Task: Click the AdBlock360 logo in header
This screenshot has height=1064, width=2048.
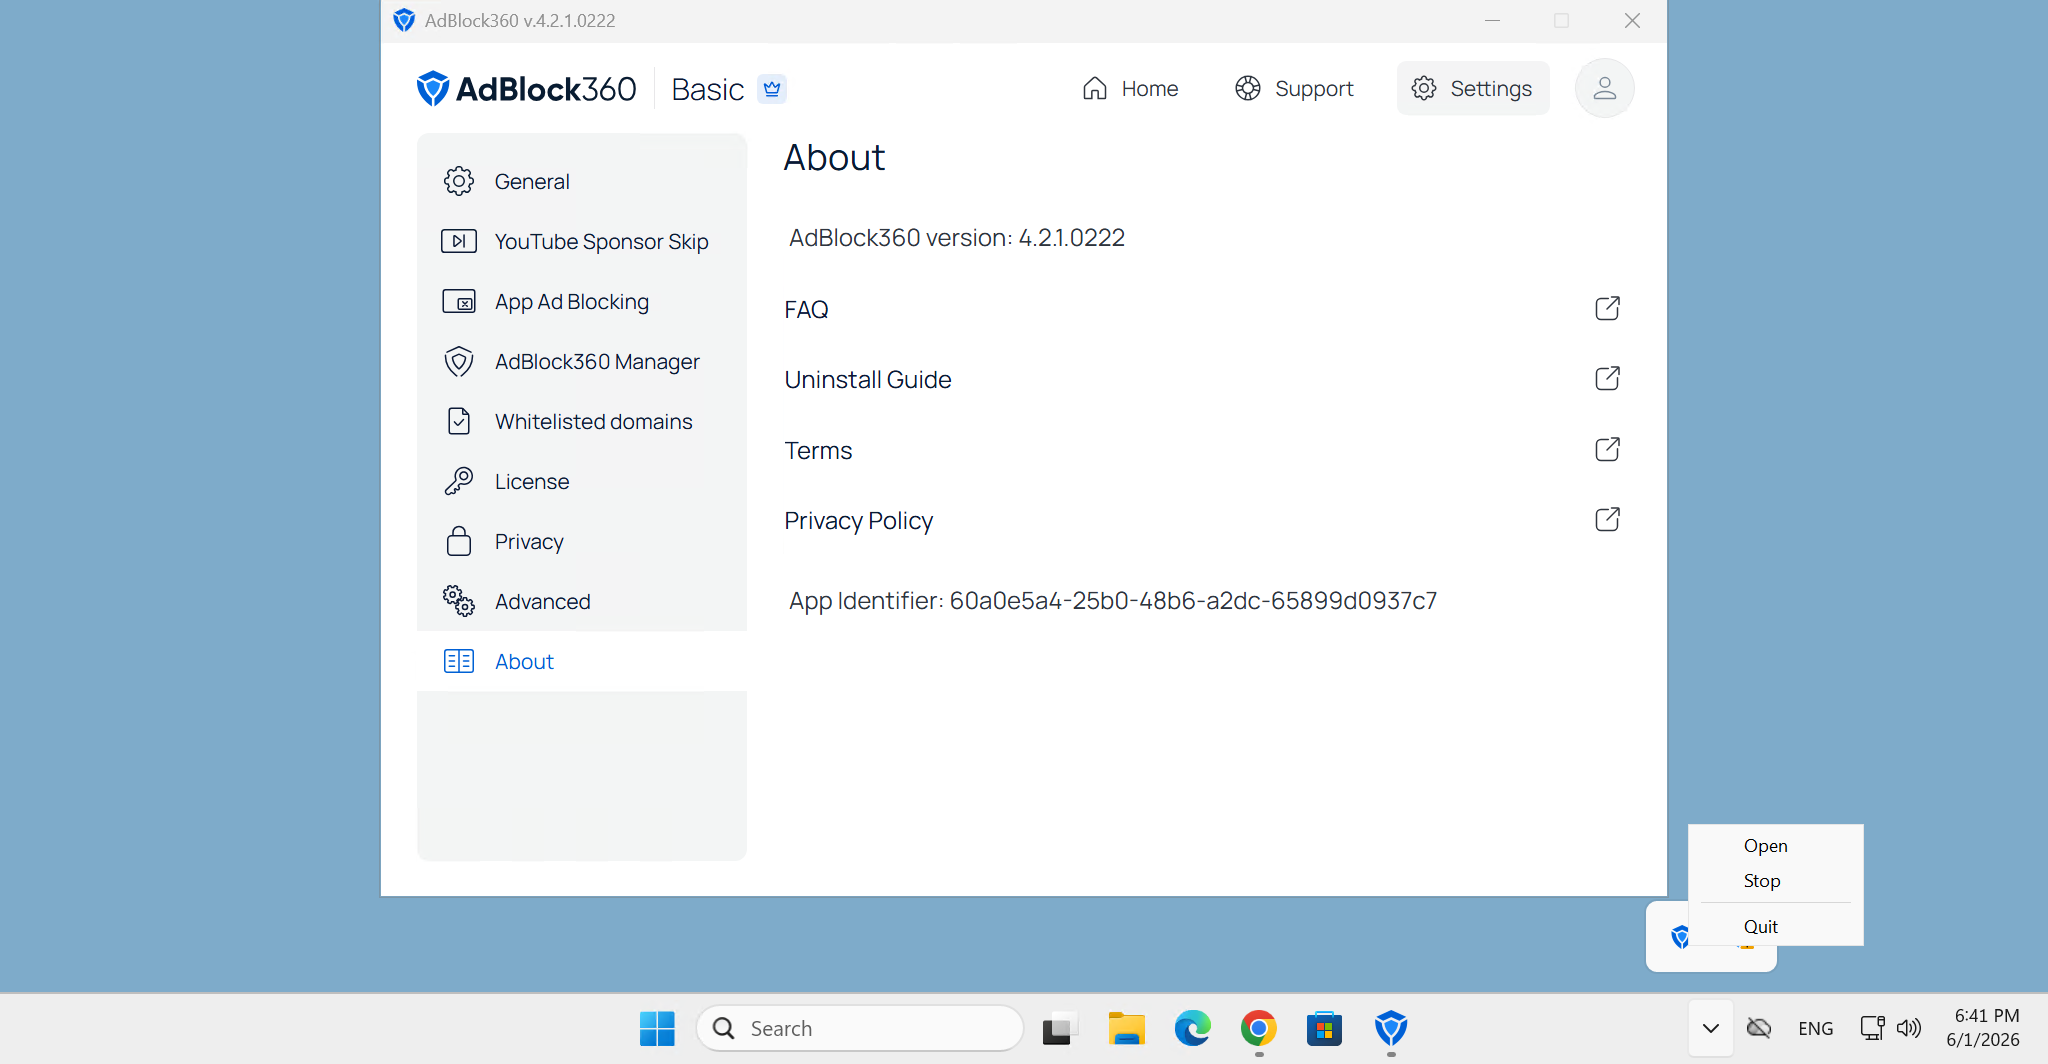Action: tap(526, 89)
